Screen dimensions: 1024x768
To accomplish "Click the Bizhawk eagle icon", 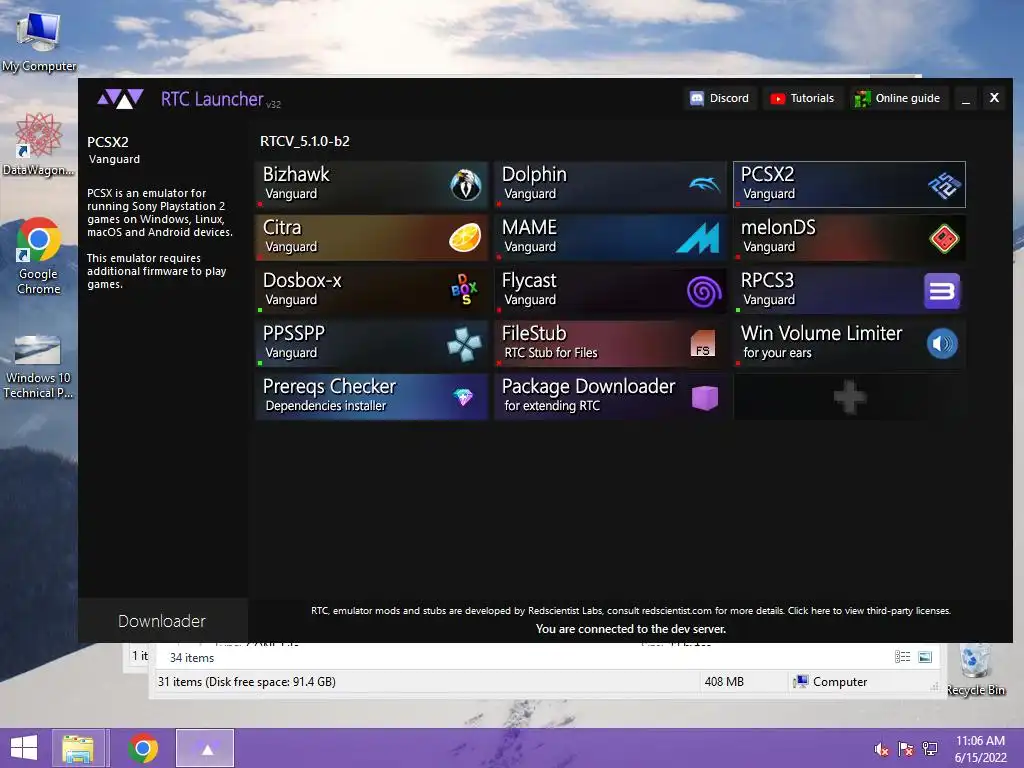I will point(466,184).
